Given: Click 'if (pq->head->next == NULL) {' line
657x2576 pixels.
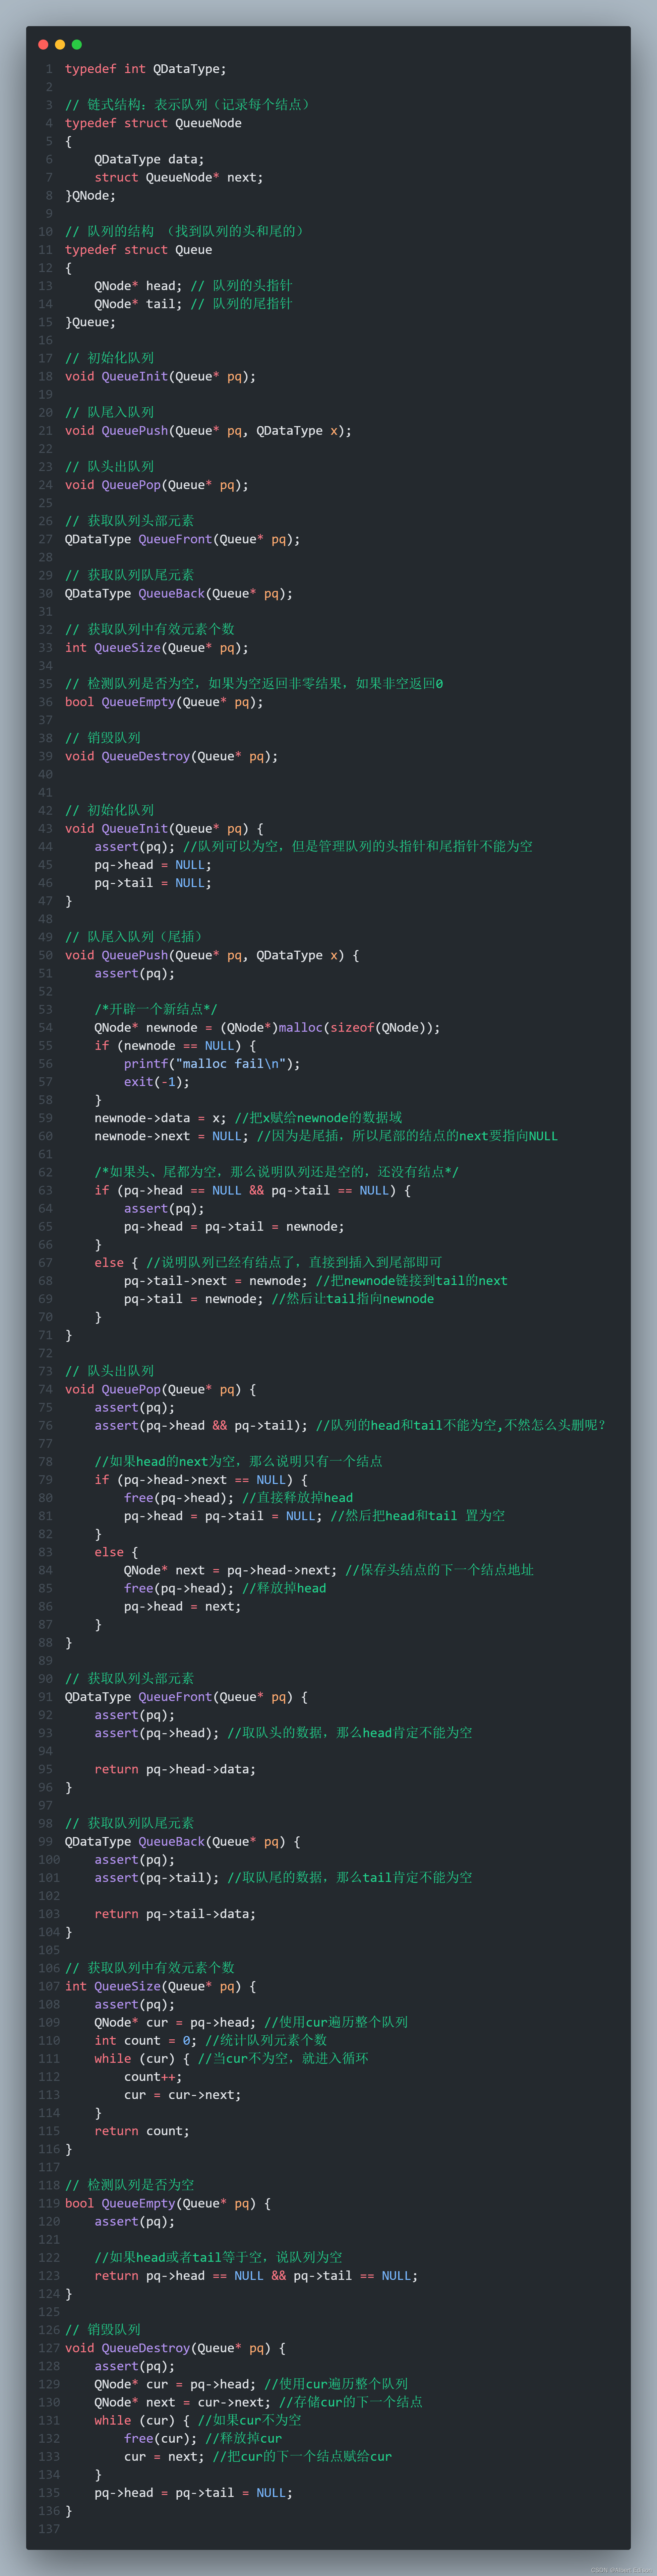Looking at the screenshot, I should pyautogui.click(x=201, y=1480).
